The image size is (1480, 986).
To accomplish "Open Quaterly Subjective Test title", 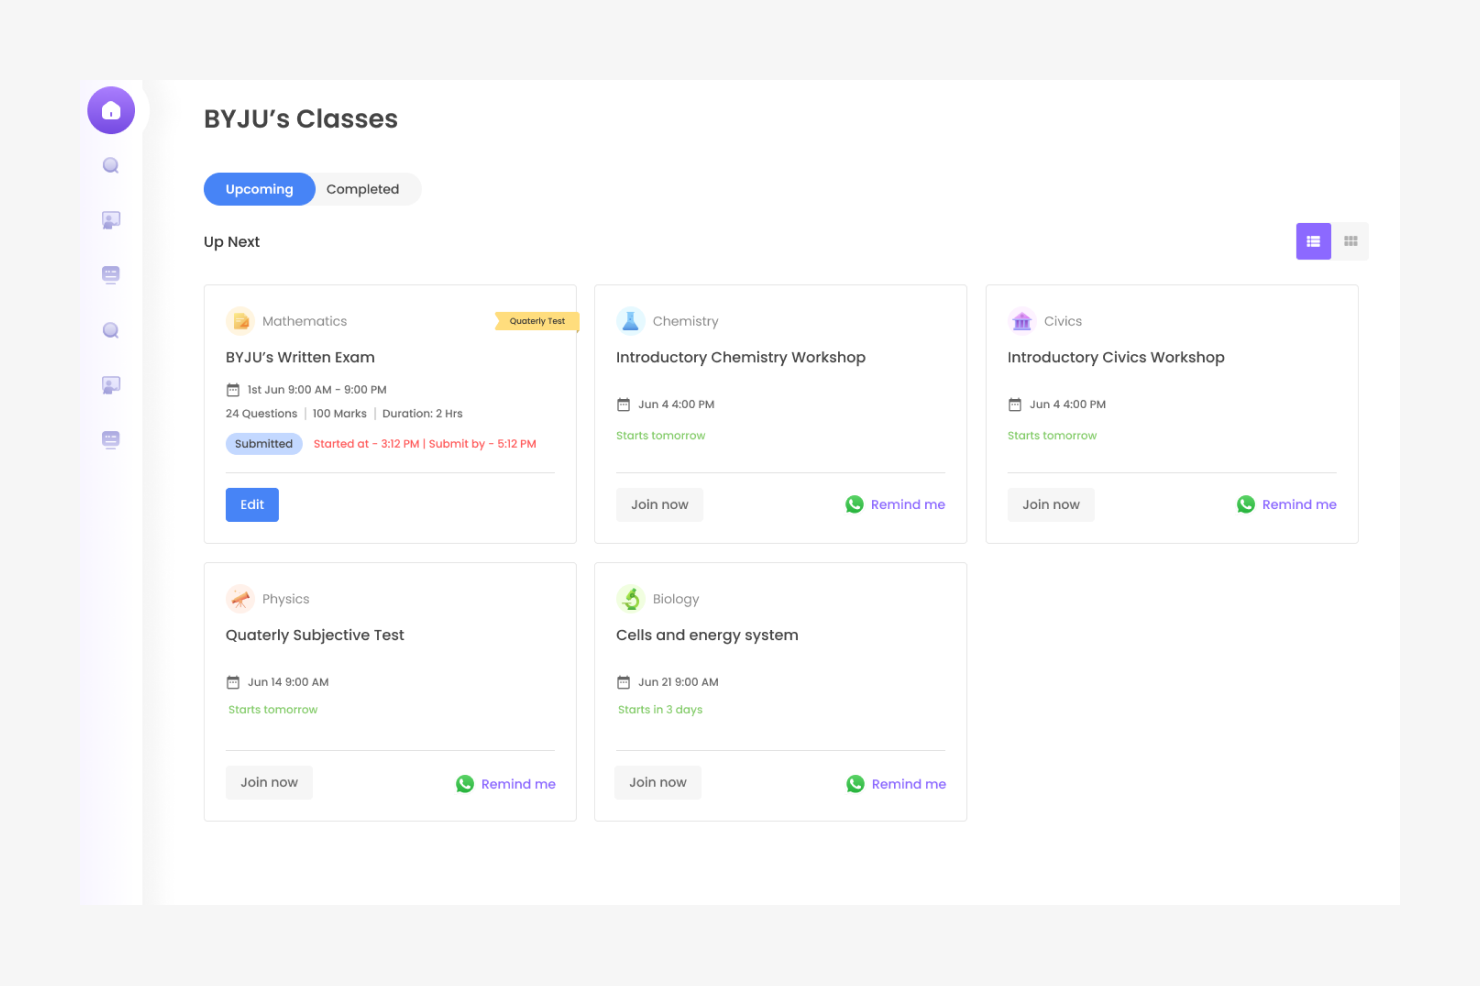I will pyautogui.click(x=315, y=636).
